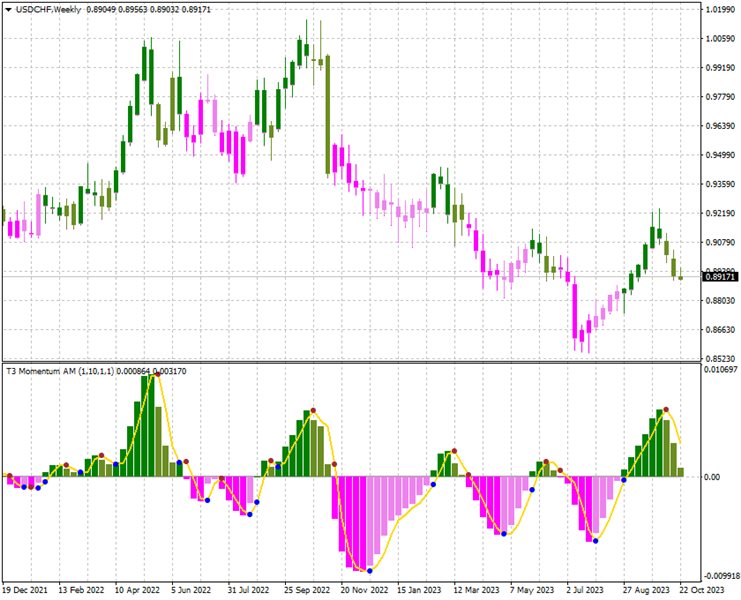Click the 0.00 indicator zero level label
The height and width of the screenshot is (600, 741).
coord(712,477)
